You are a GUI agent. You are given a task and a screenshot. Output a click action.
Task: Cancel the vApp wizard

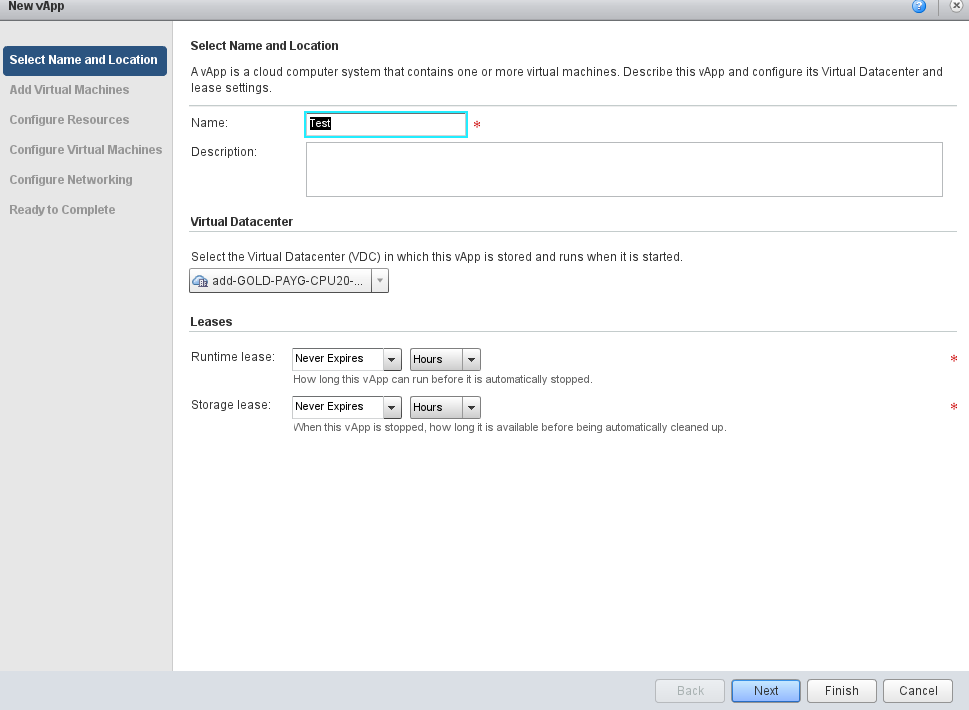tap(918, 691)
